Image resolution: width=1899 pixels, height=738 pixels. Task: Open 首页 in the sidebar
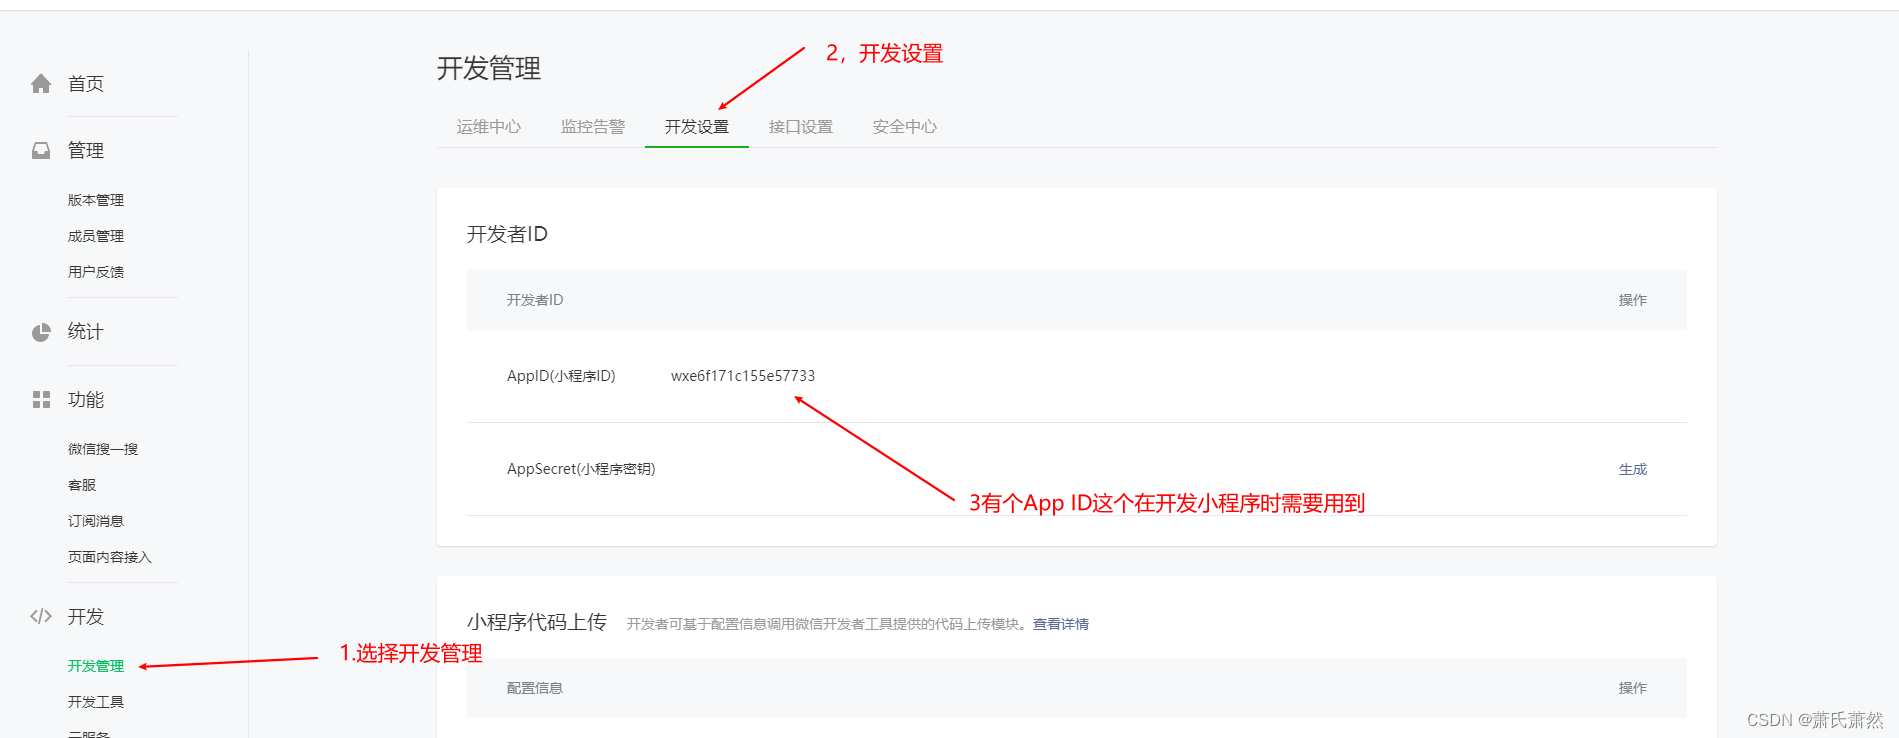86,84
